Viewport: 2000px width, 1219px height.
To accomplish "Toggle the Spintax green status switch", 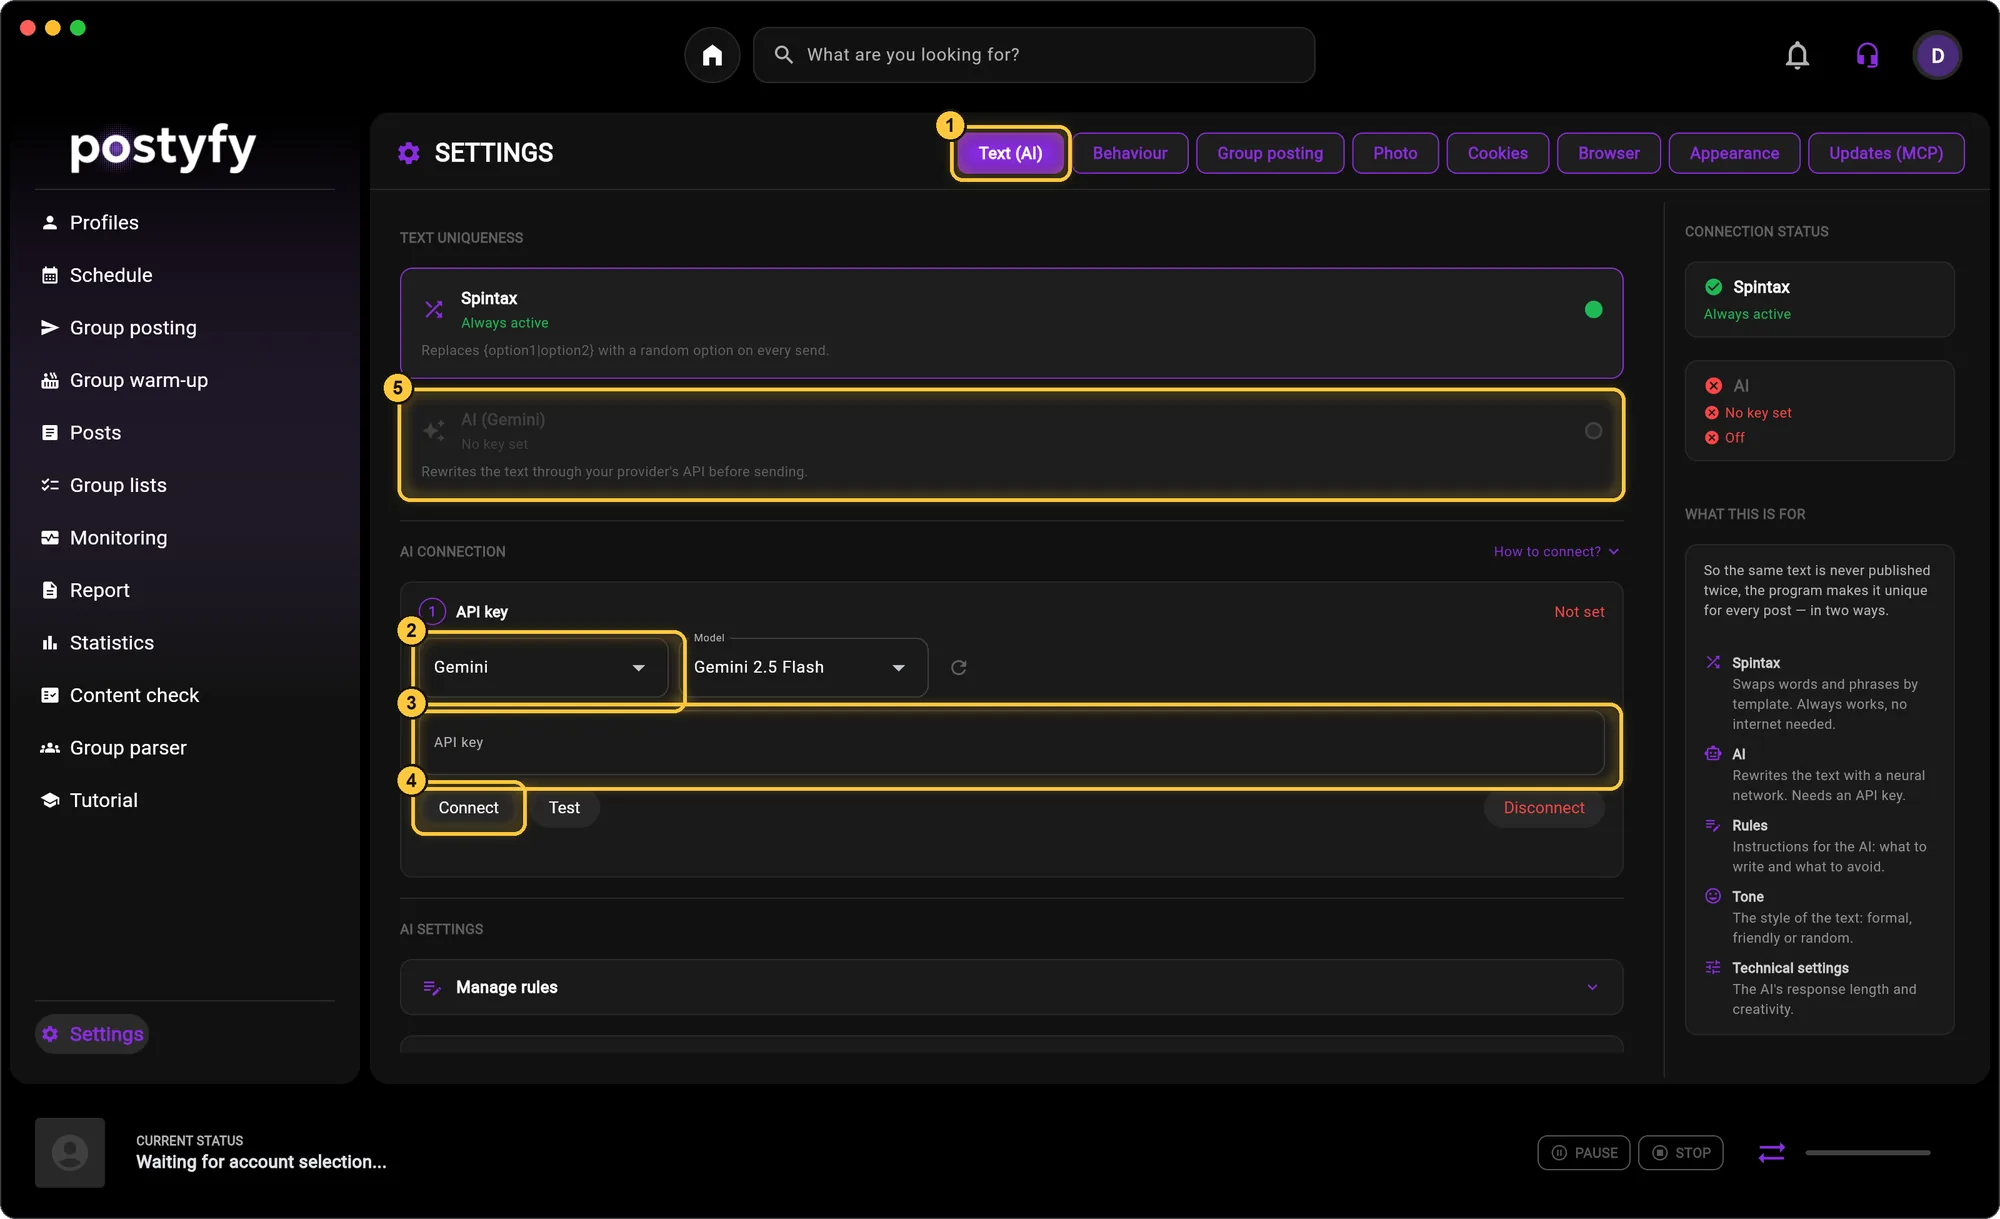I will pos(1593,309).
